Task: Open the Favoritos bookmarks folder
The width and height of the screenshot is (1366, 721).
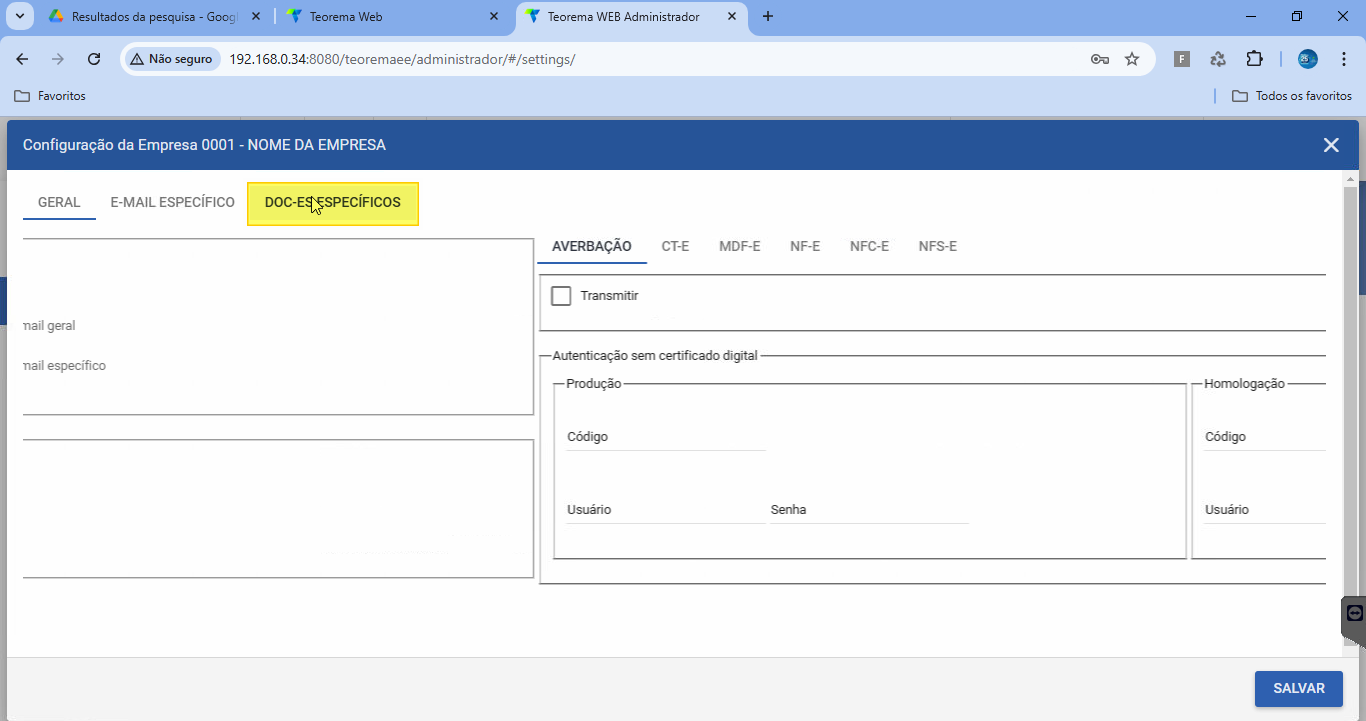Action: (50, 96)
